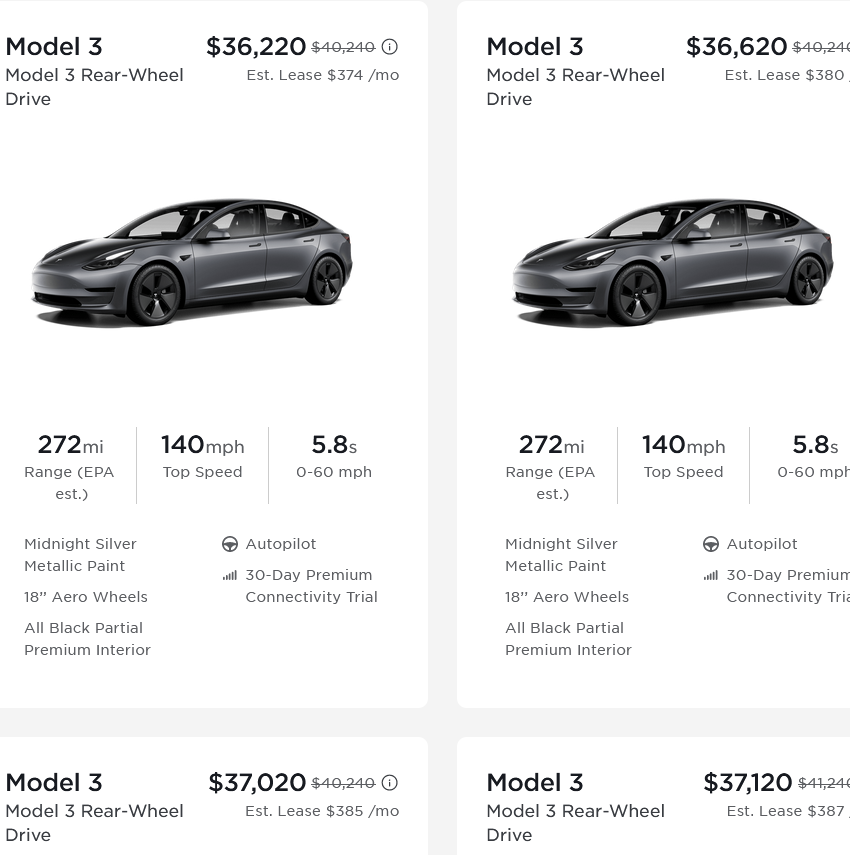Click the info icon beside the $37,020 price
Screen dimensions: 850x855
(x=390, y=783)
